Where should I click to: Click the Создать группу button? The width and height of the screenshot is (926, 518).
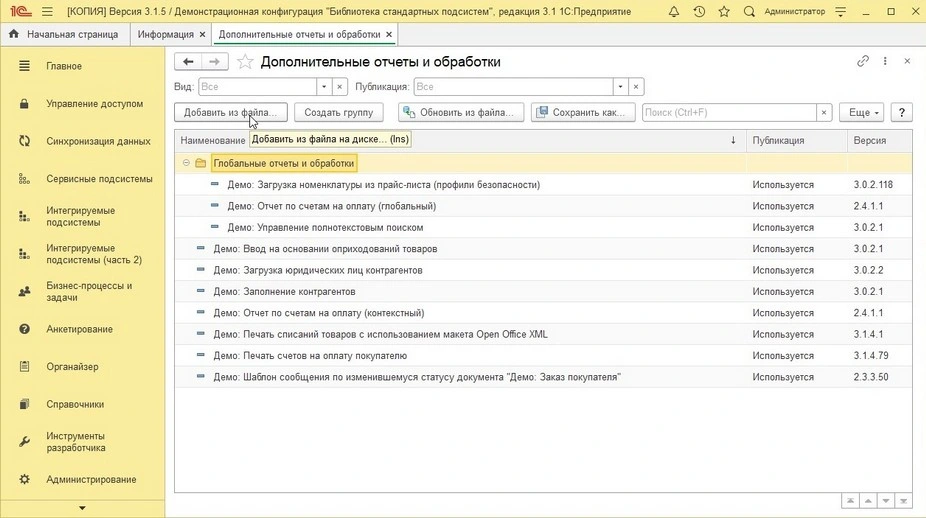[x=338, y=113]
